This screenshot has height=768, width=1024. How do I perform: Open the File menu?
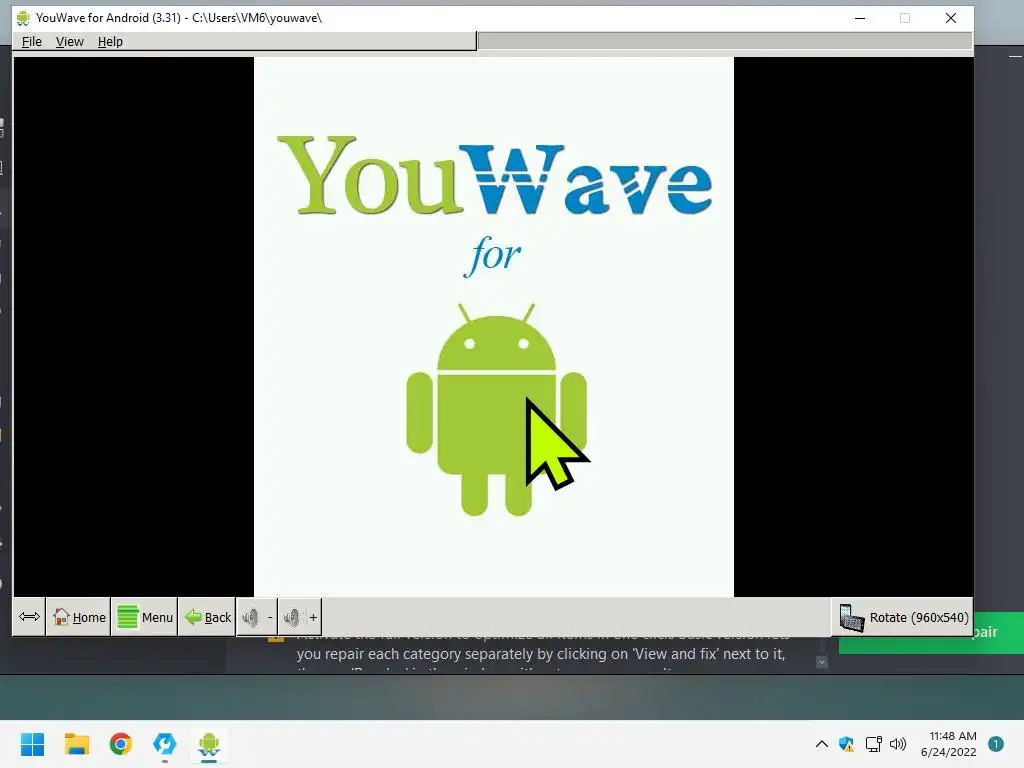point(31,42)
